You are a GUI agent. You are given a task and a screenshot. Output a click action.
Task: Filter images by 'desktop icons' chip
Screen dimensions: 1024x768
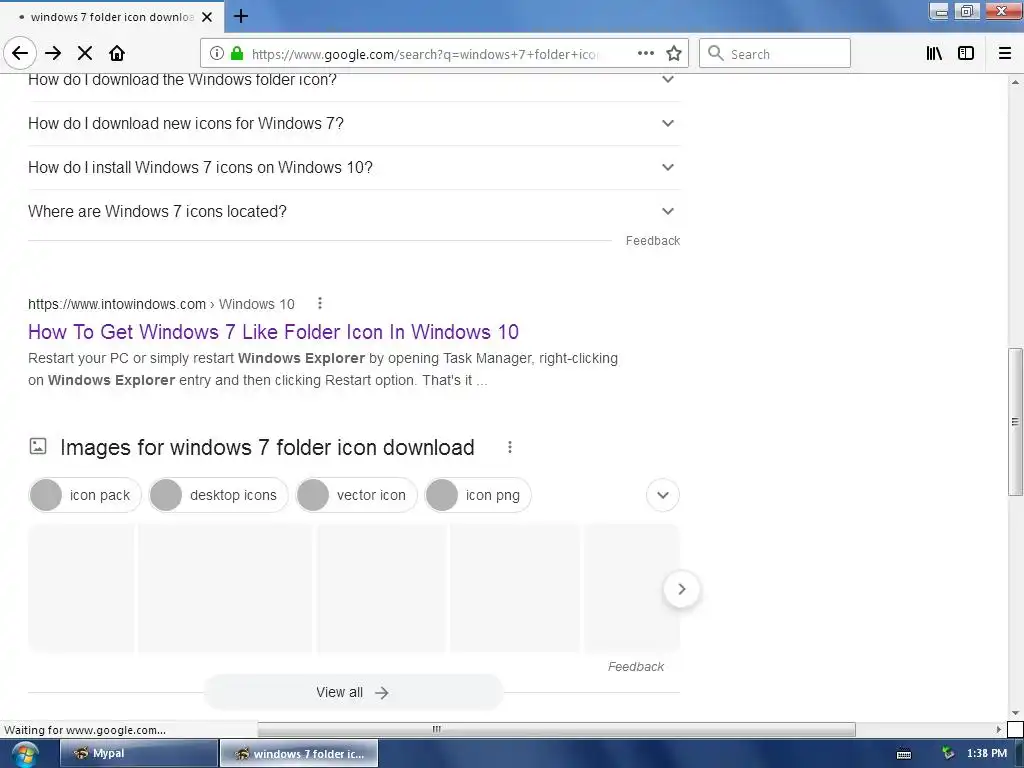coord(218,495)
